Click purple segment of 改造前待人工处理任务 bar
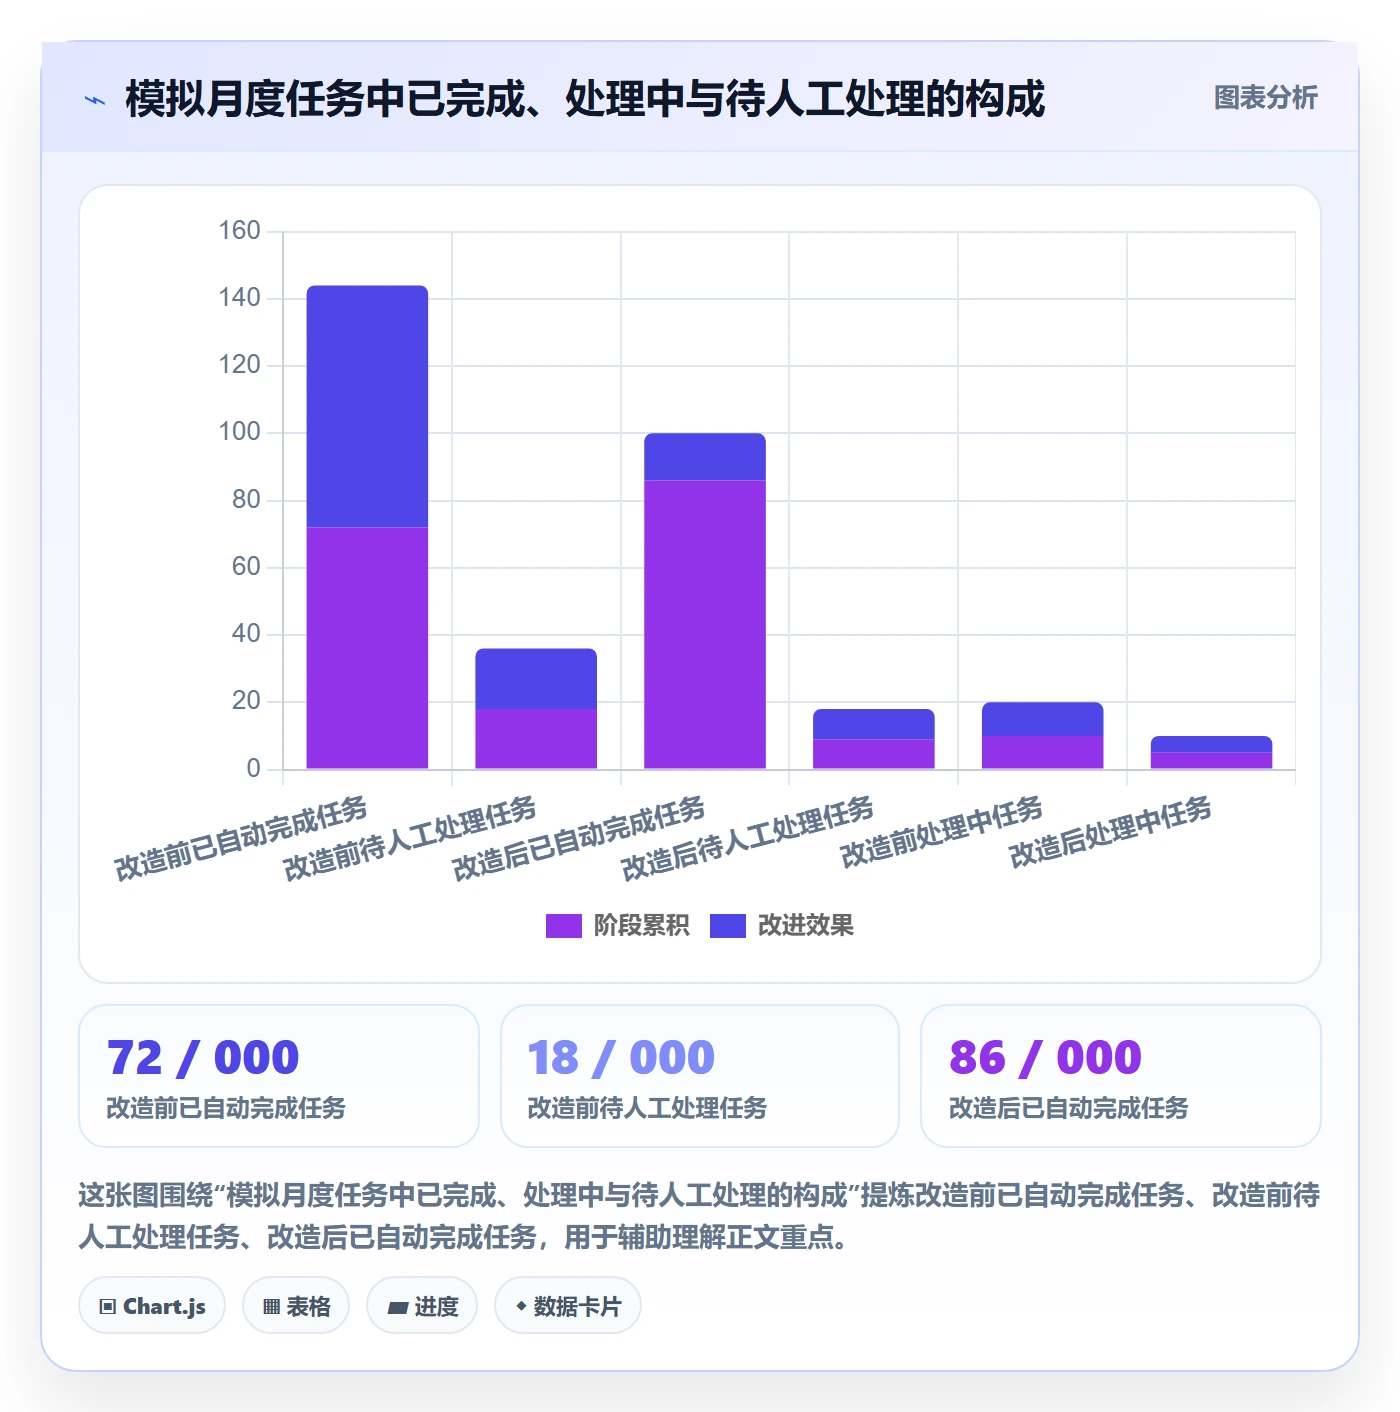This screenshot has width=1400, height=1412. (536, 739)
